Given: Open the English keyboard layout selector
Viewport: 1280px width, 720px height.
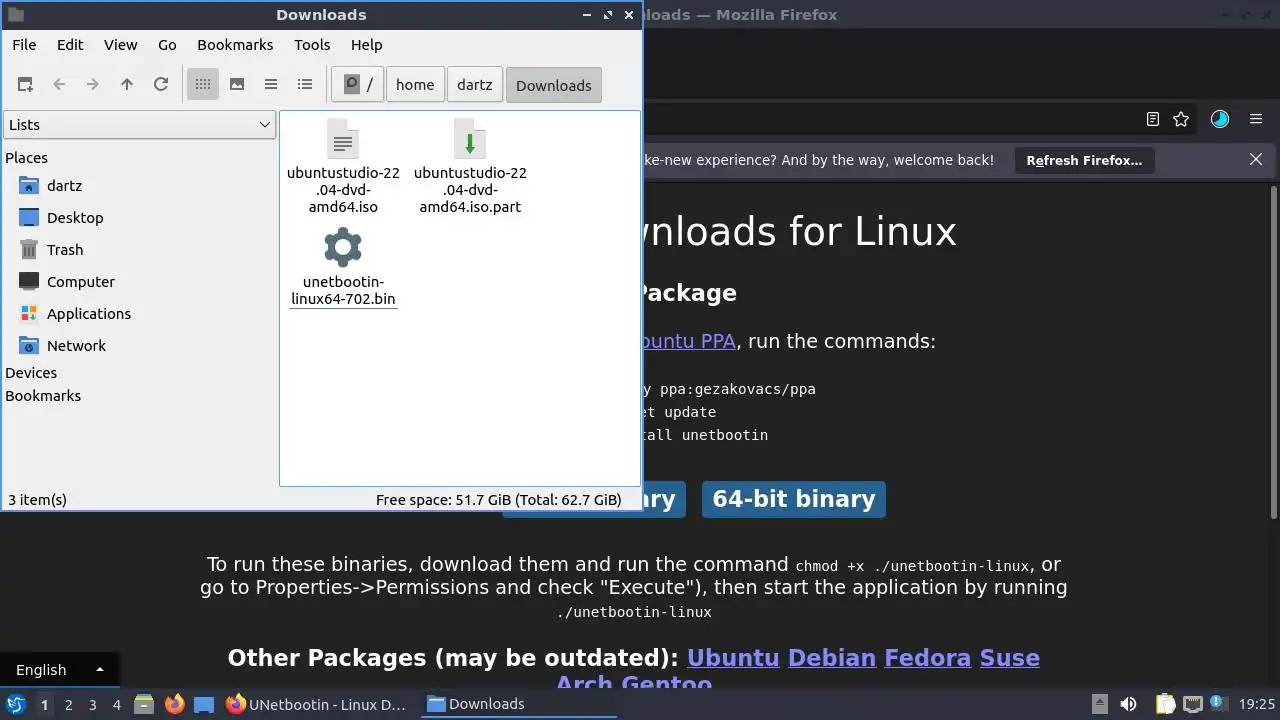Looking at the screenshot, I should (59, 670).
